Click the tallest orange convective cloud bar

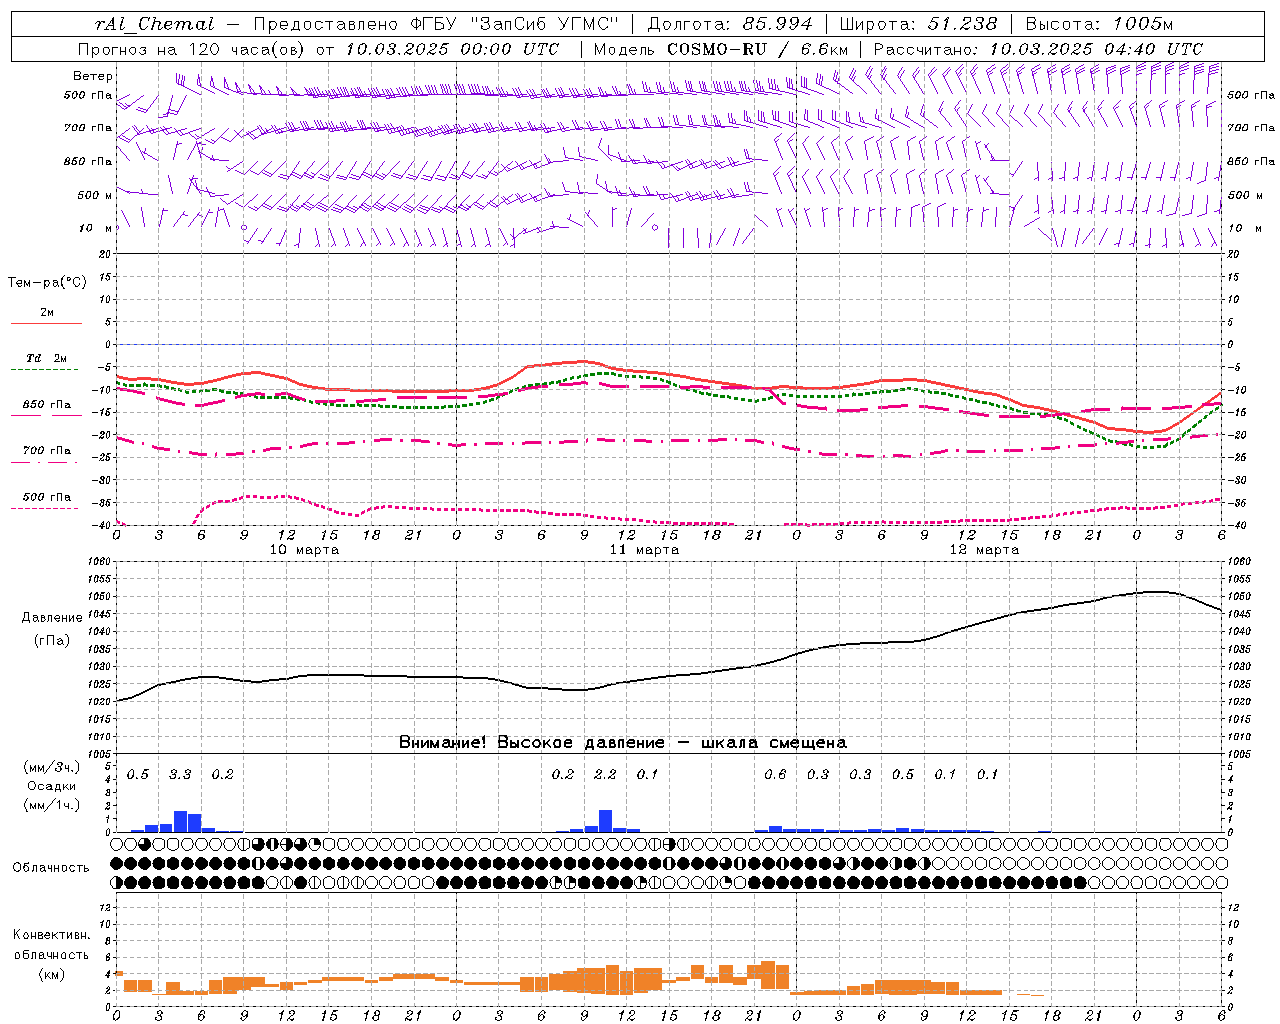coord(768,975)
